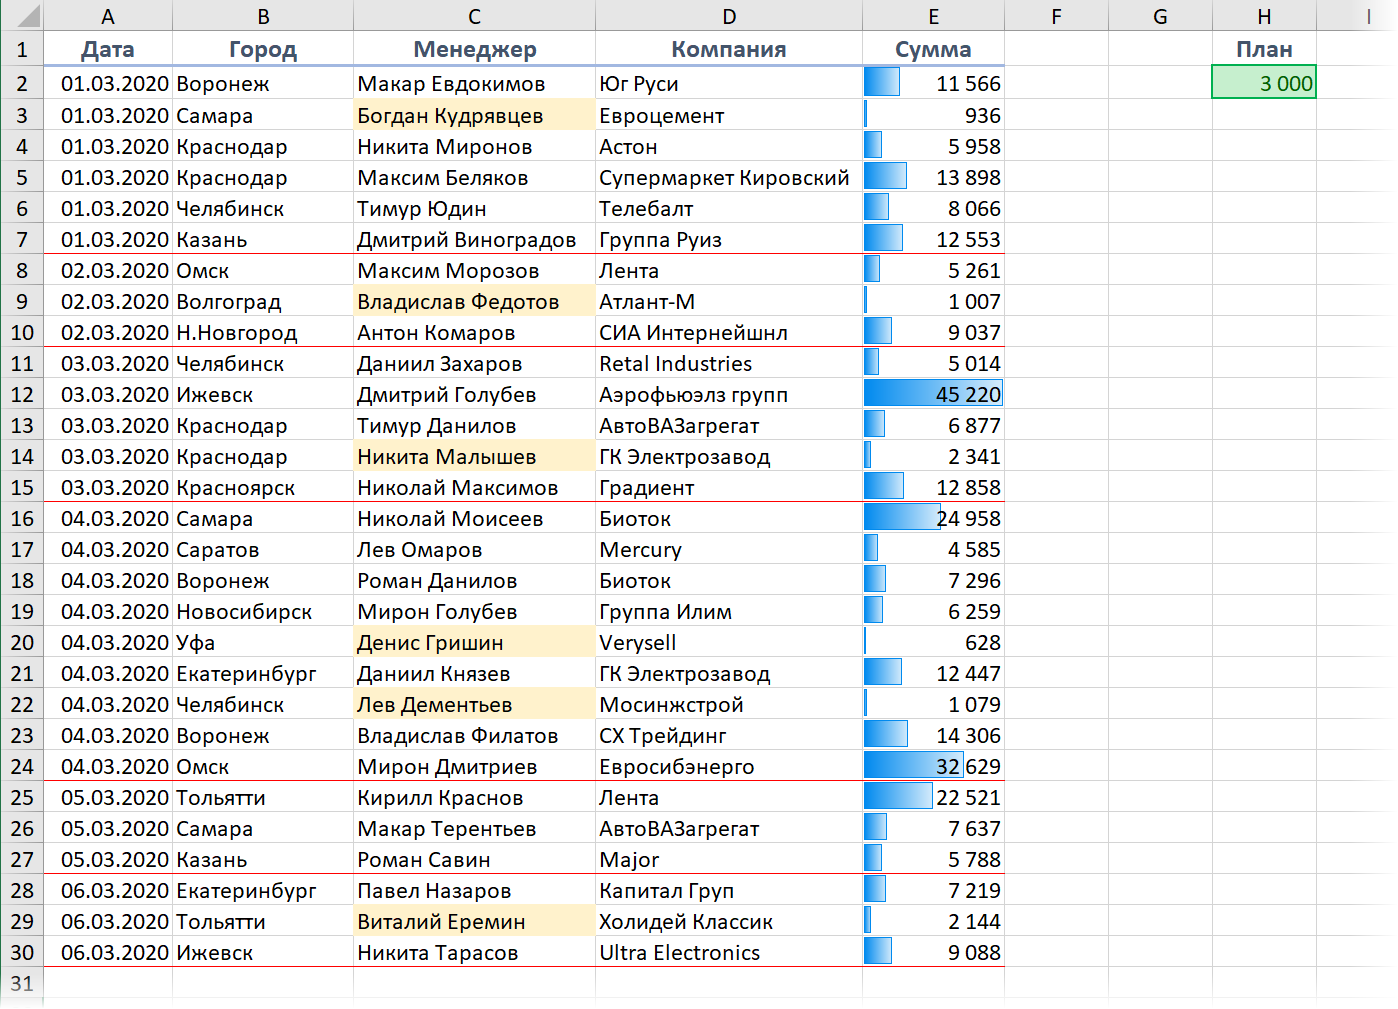
Task: Select company cell Холидей Классик
Action: (x=729, y=921)
